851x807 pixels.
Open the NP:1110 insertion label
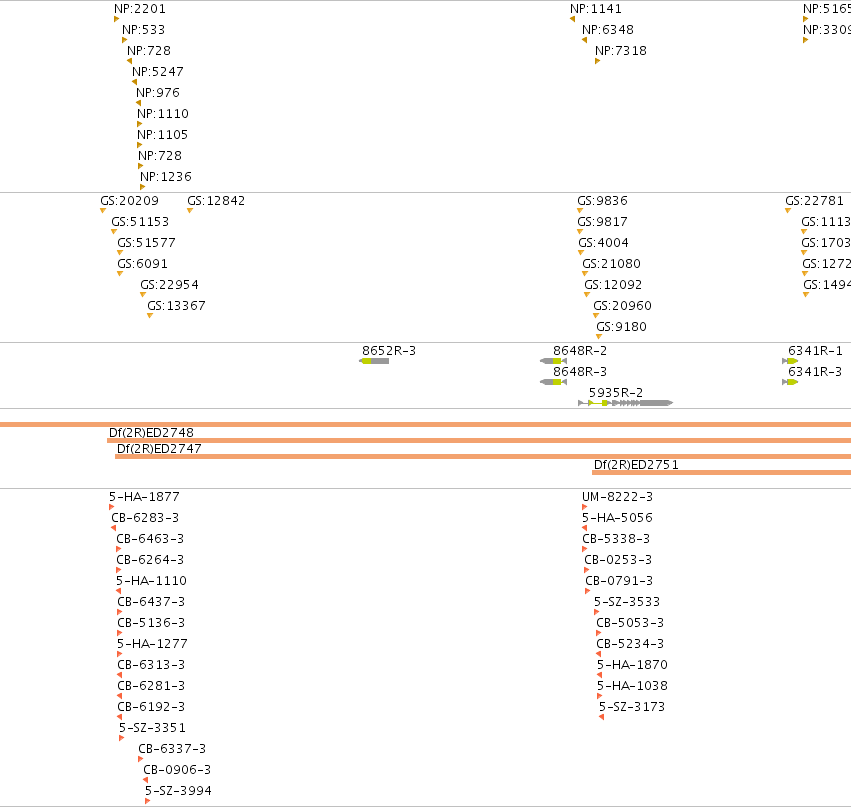[x=163, y=113]
